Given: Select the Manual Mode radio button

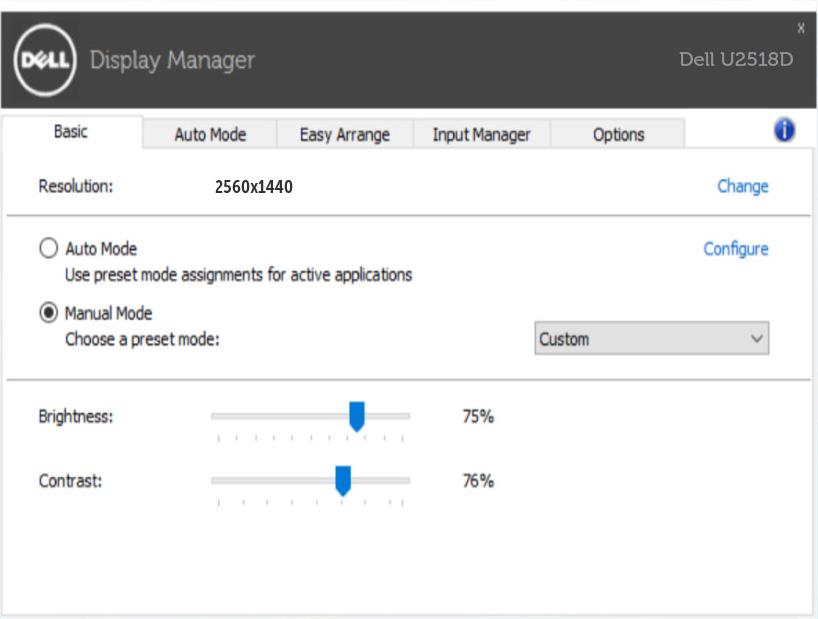Looking at the screenshot, I should pos(49,313).
